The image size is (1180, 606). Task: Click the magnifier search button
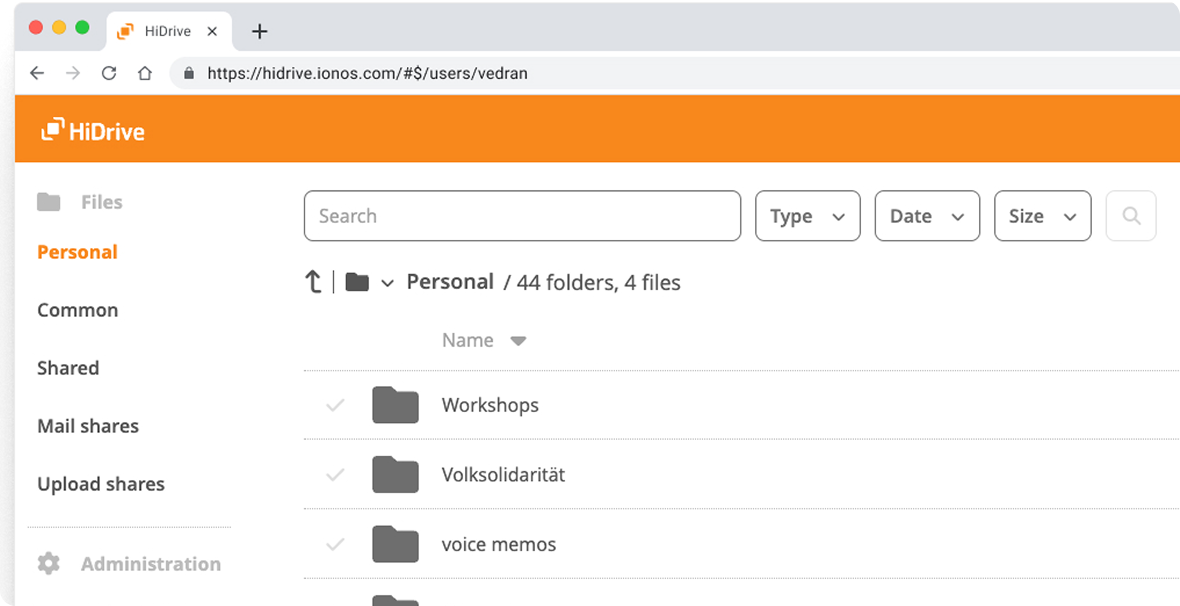1130,216
